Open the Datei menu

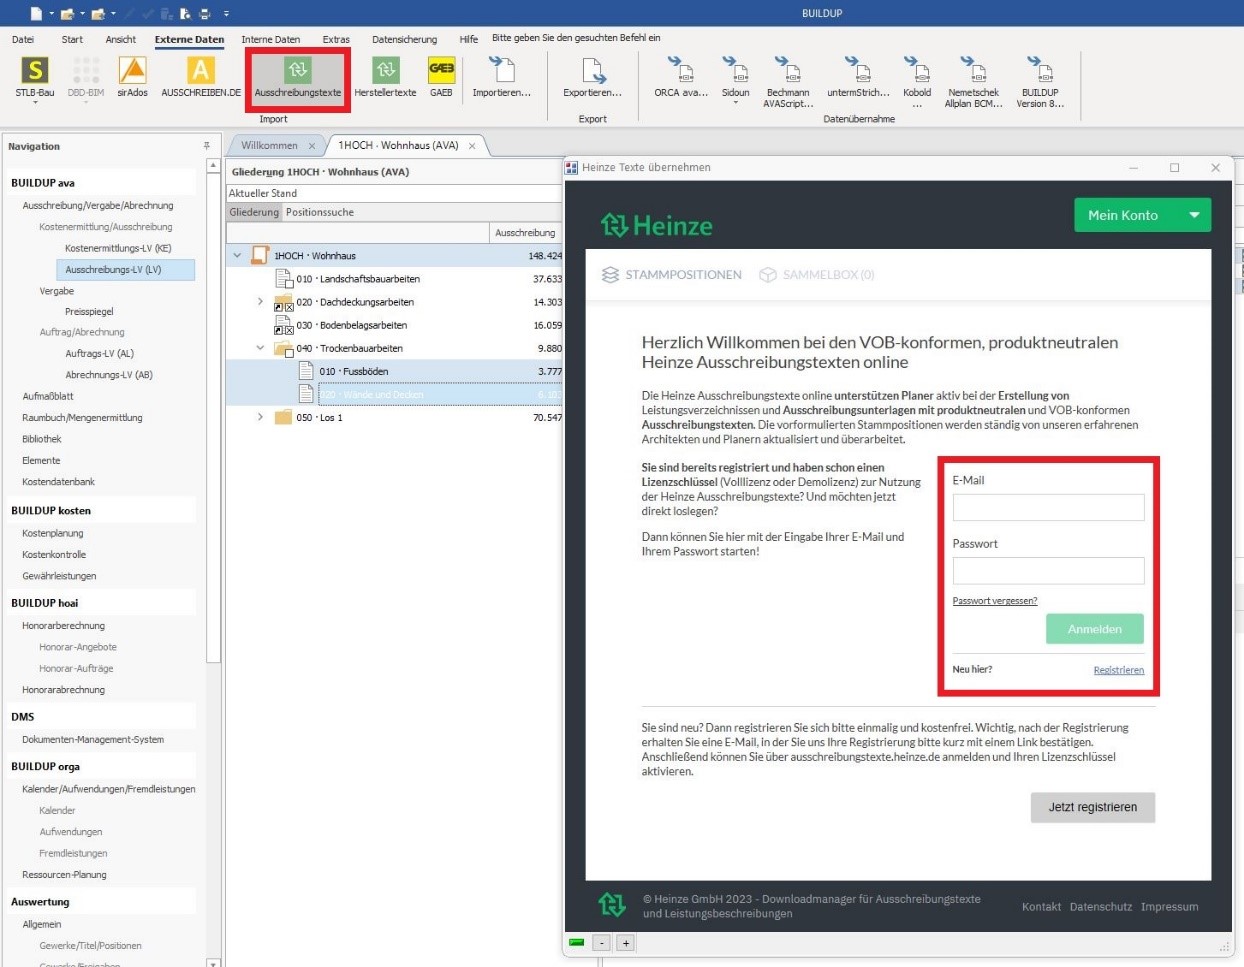pos(23,40)
